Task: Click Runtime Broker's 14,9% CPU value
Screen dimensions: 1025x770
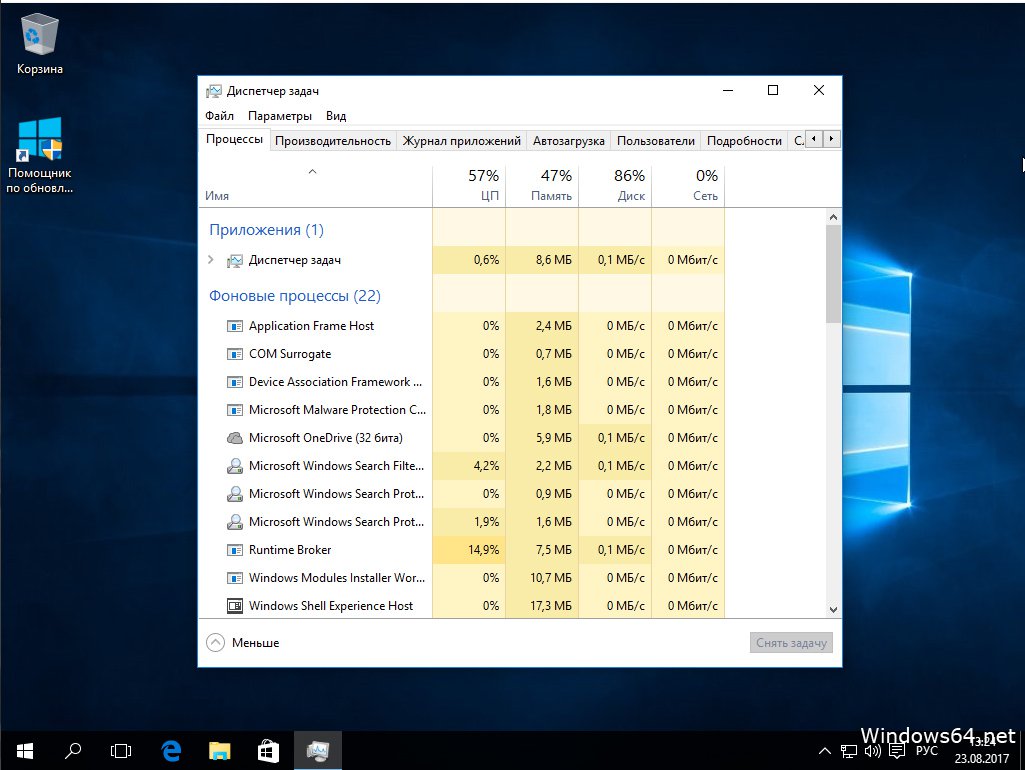Action: [483, 550]
